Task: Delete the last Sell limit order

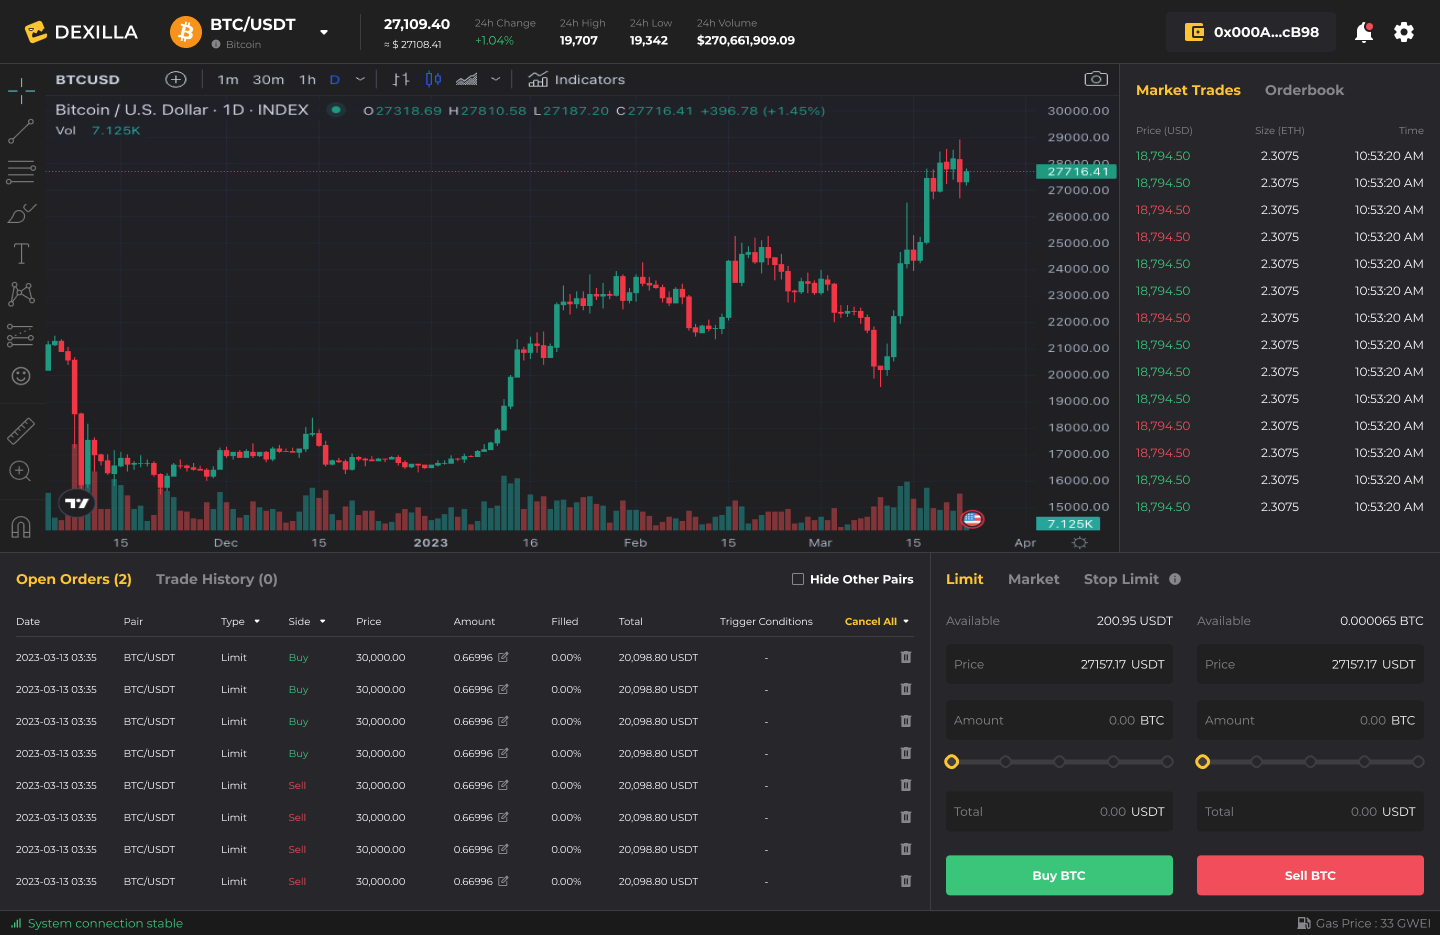Action: click(906, 881)
